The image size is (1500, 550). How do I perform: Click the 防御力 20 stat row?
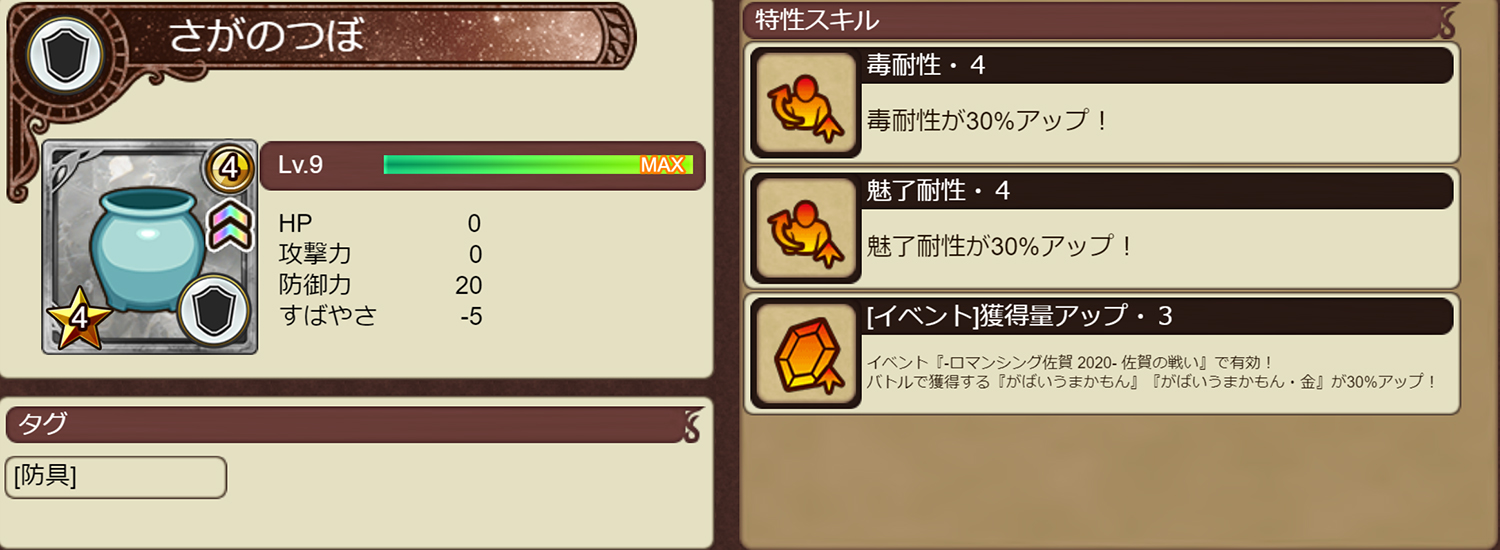pos(381,285)
